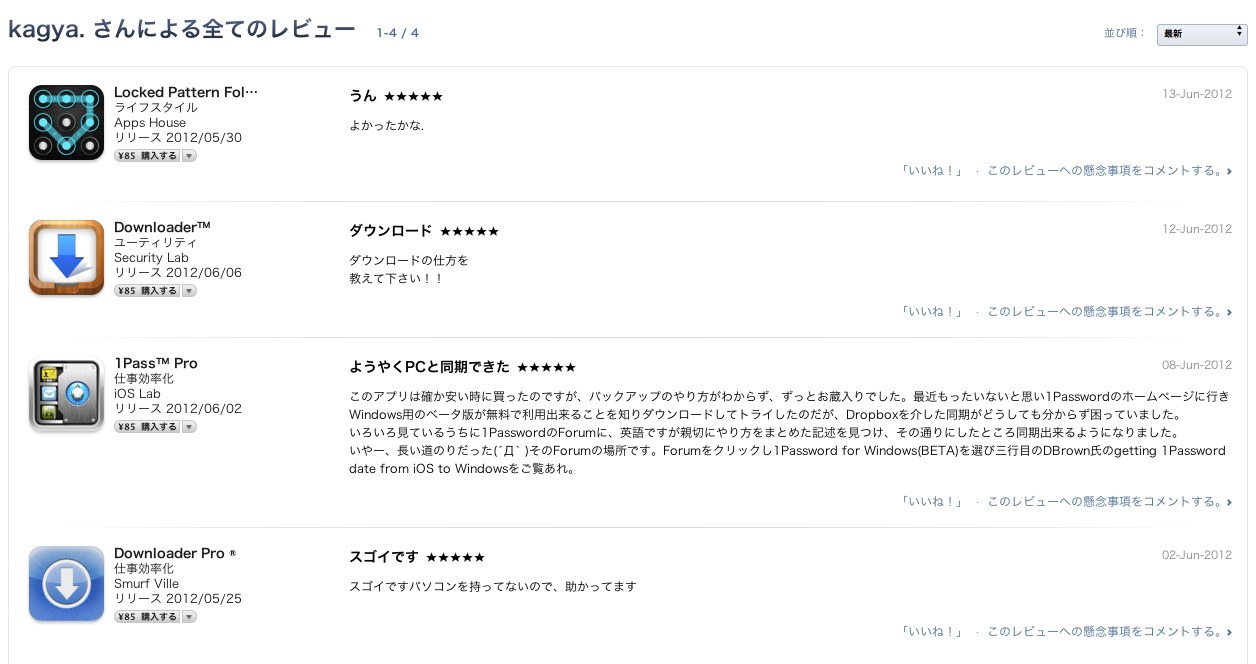This screenshot has height=664, width=1256.
Task: Buy Downloader™ with the ¥85 button
Action: (x=147, y=291)
